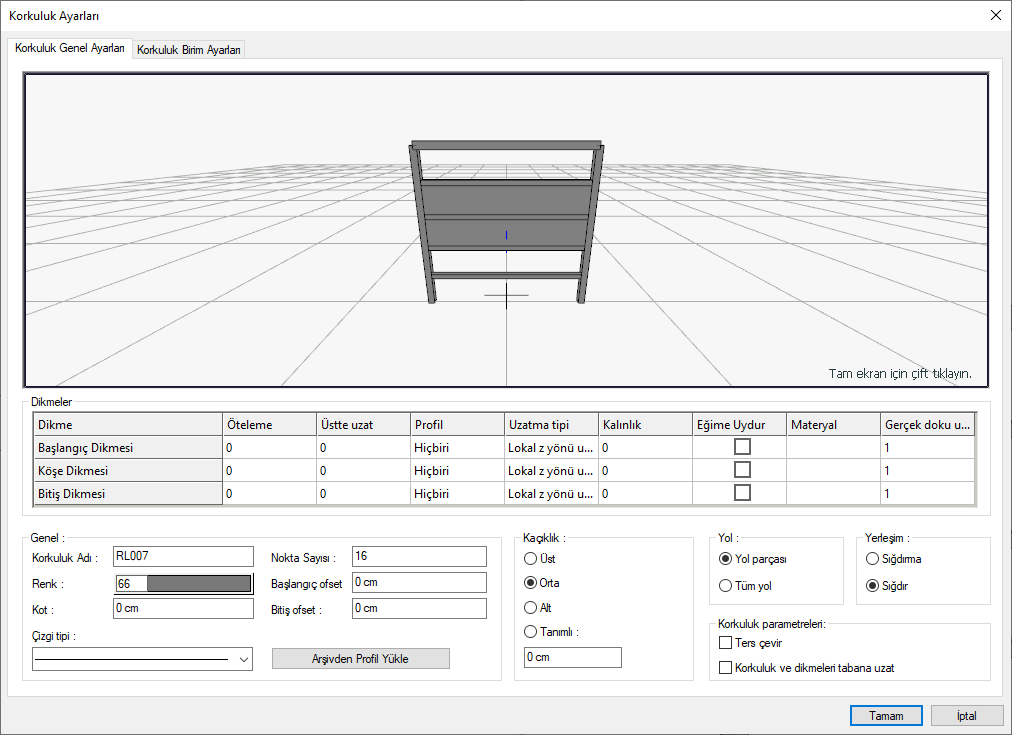The width and height of the screenshot is (1012, 735).
Task: Click the Renk color swatch
Action: (x=197, y=583)
